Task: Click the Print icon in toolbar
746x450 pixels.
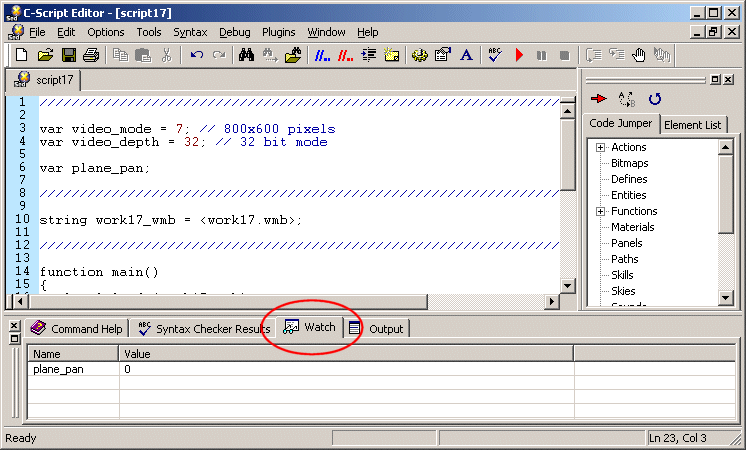Action: (x=91, y=55)
